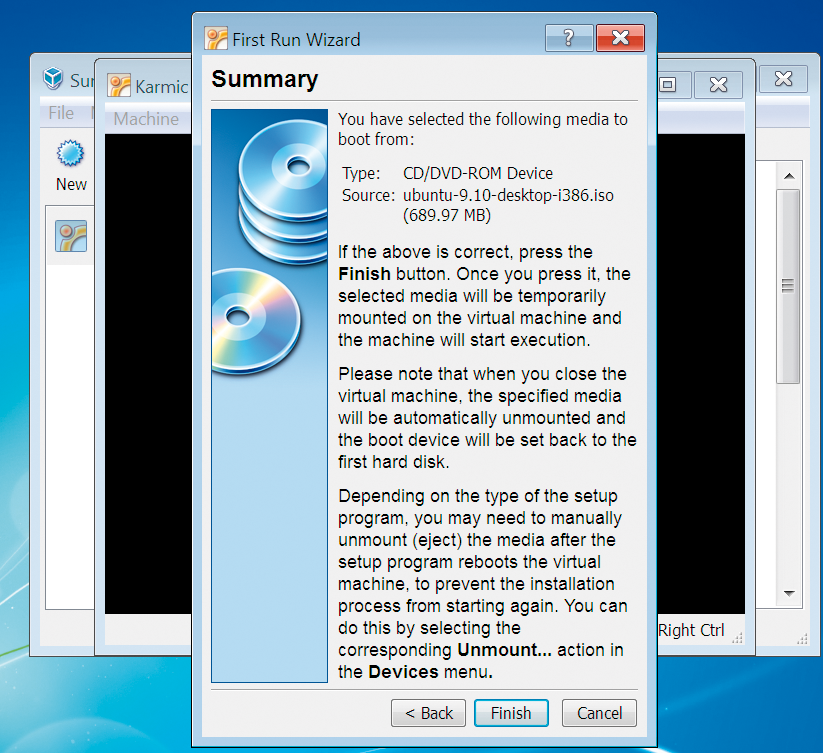Click the ubuntu-9.10-desktop-i386.iso source text
The height and width of the screenshot is (753, 823).
point(508,195)
